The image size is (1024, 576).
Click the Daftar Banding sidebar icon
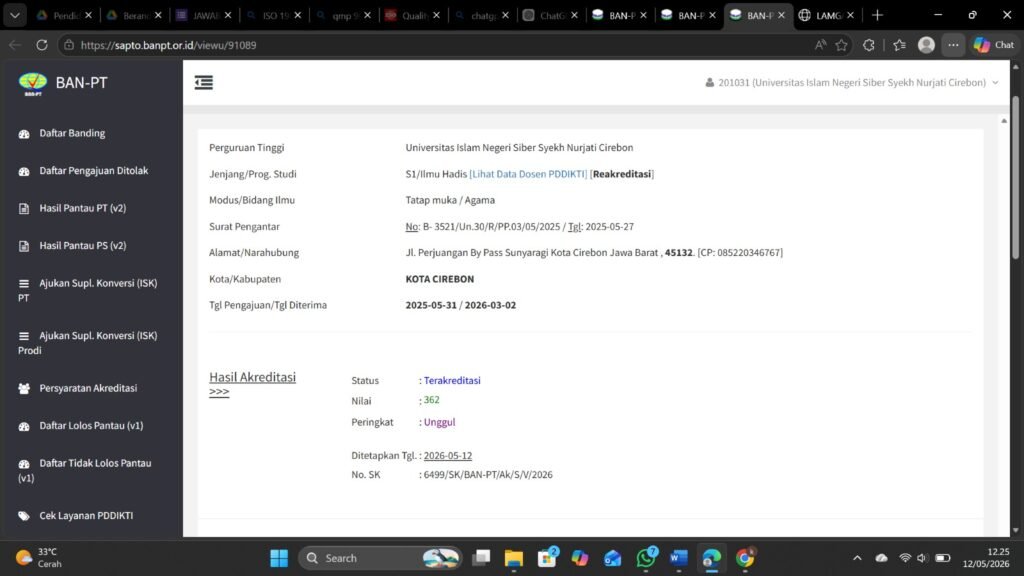pos(24,134)
